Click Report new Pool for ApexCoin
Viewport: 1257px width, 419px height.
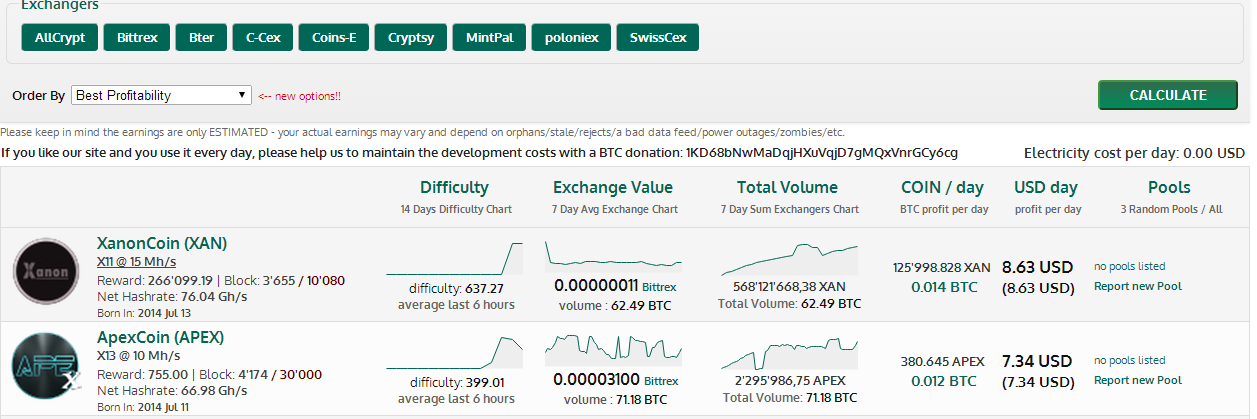[x=1138, y=380]
